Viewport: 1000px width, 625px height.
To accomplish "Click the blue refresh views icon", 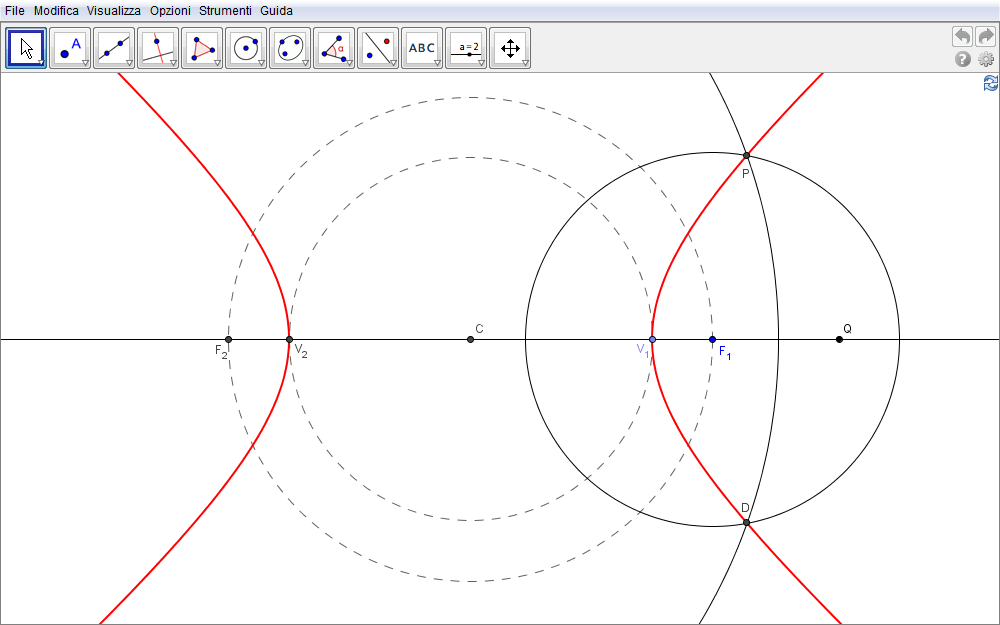I will pyautogui.click(x=990, y=83).
